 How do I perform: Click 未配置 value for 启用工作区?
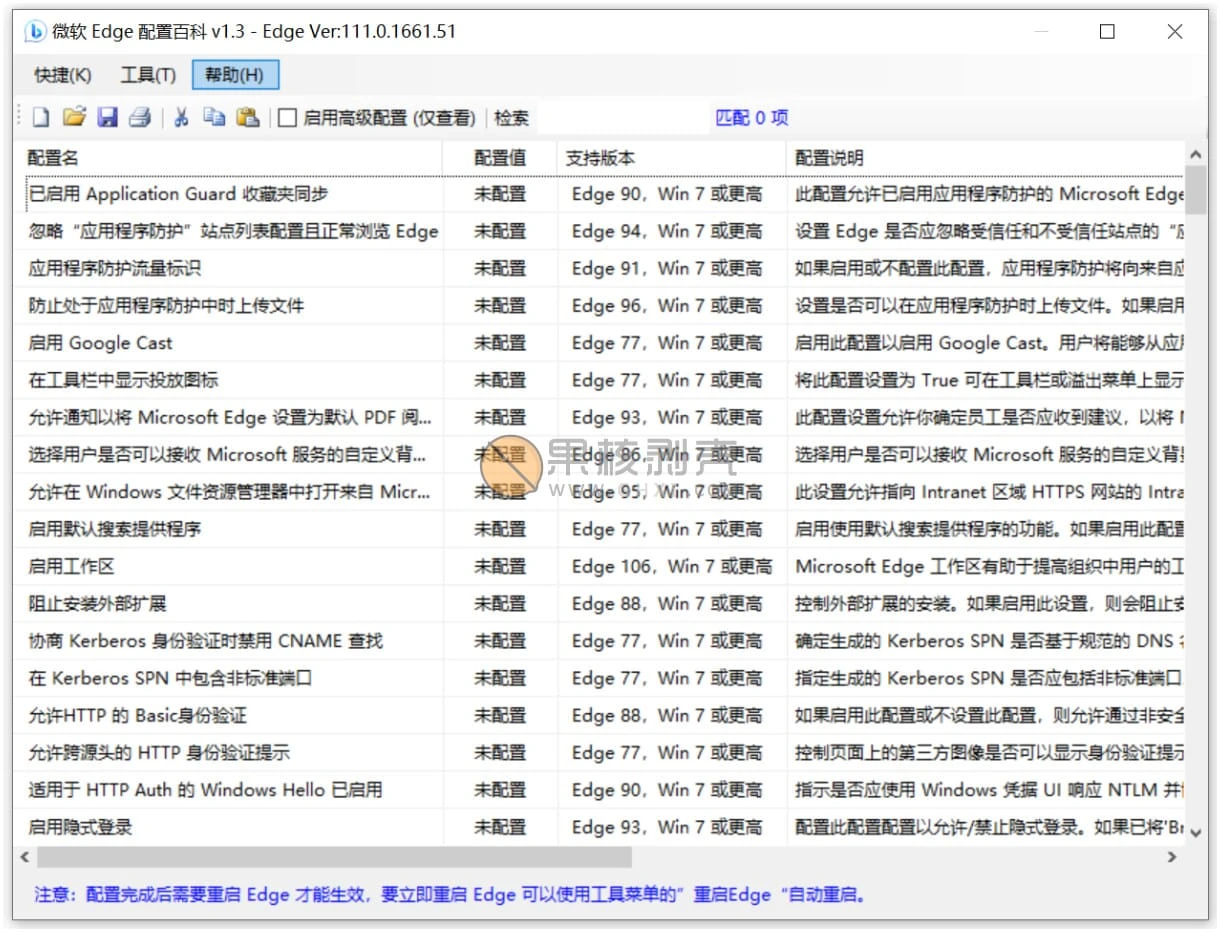500,566
